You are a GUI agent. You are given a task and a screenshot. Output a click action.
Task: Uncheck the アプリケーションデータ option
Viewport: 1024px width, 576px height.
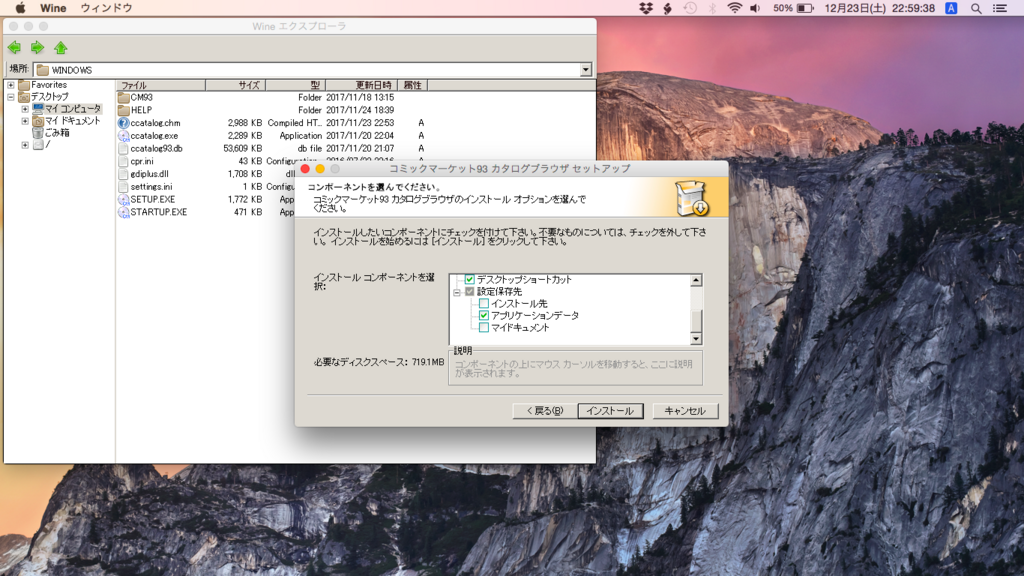click(x=484, y=315)
